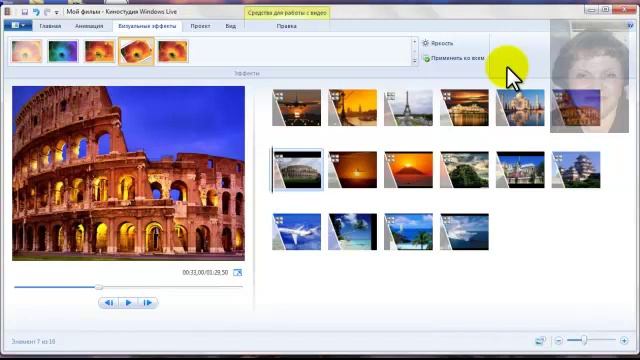Apply the pale faded flower effect
The image size is (640, 360).
[x=27, y=51]
